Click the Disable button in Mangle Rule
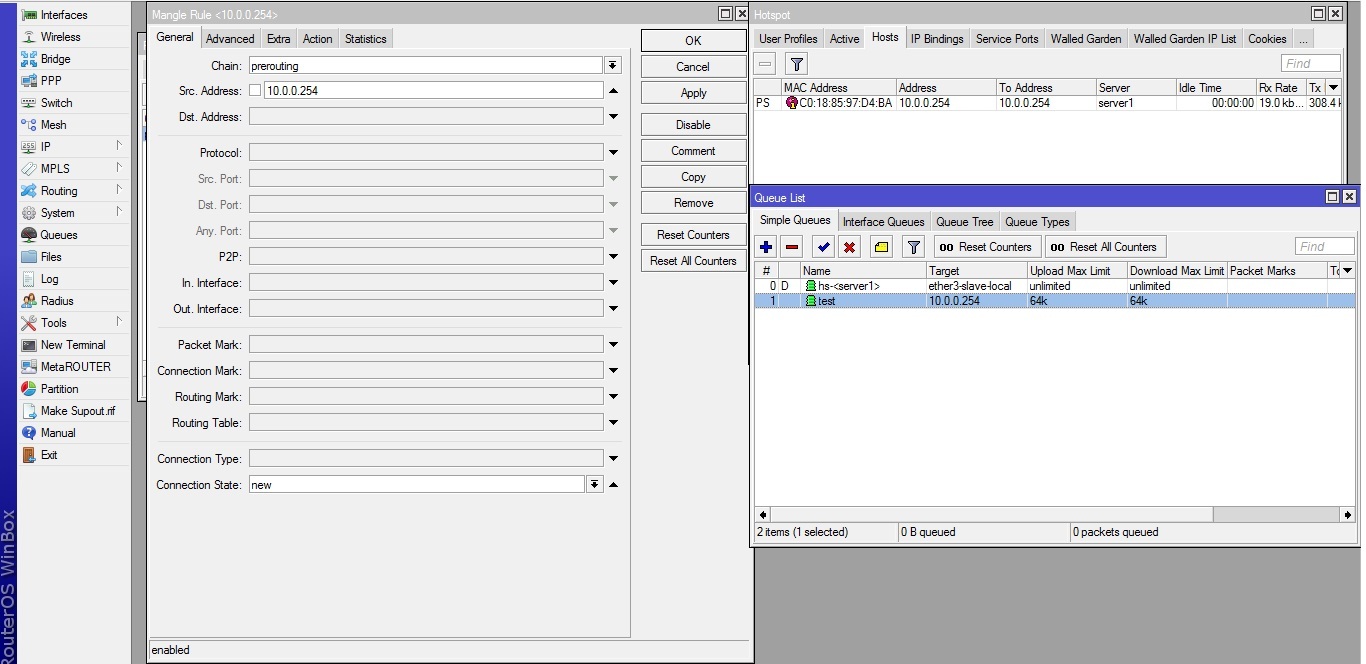Image resolution: width=1366 pixels, height=664 pixels. [x=693, y=125]
